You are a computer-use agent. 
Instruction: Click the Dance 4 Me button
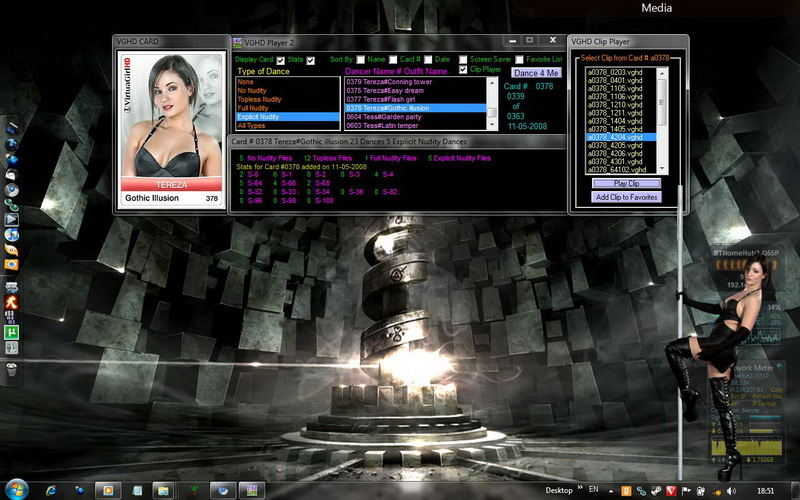click(536, 73)
